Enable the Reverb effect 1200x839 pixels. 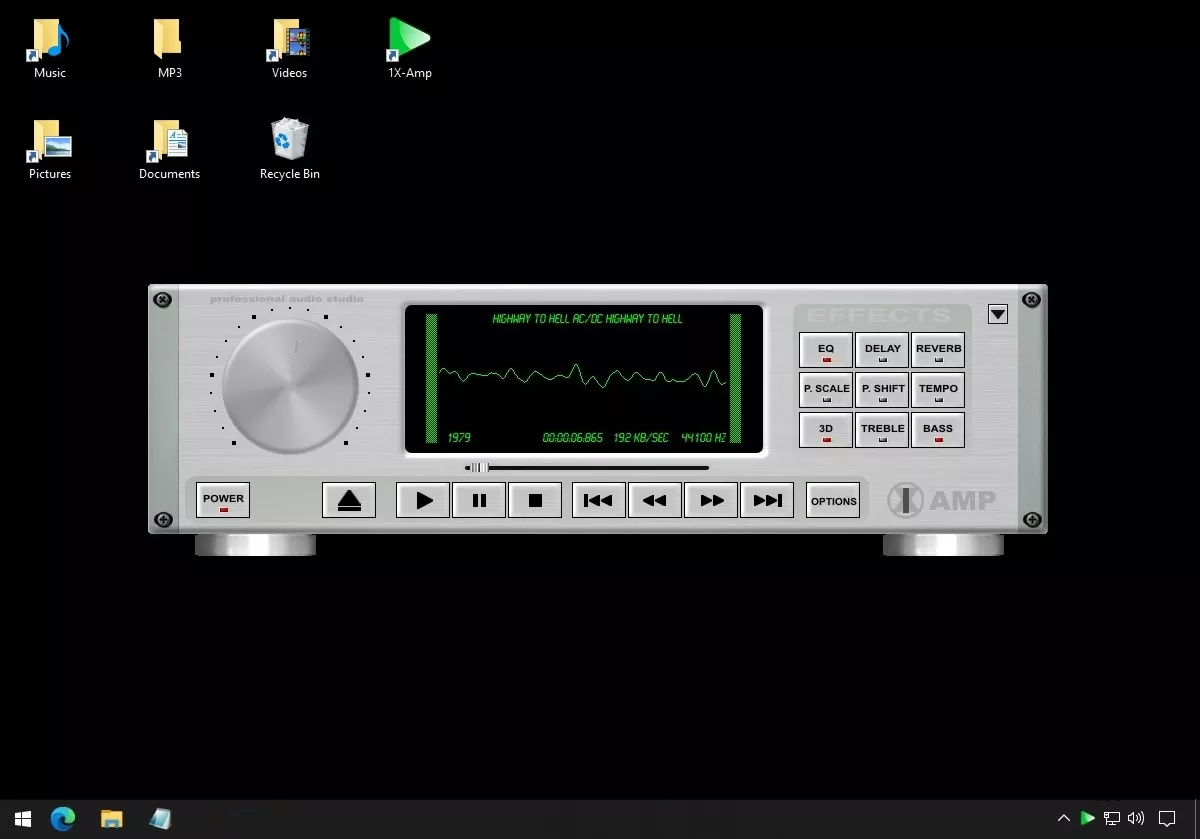point(938,350)
